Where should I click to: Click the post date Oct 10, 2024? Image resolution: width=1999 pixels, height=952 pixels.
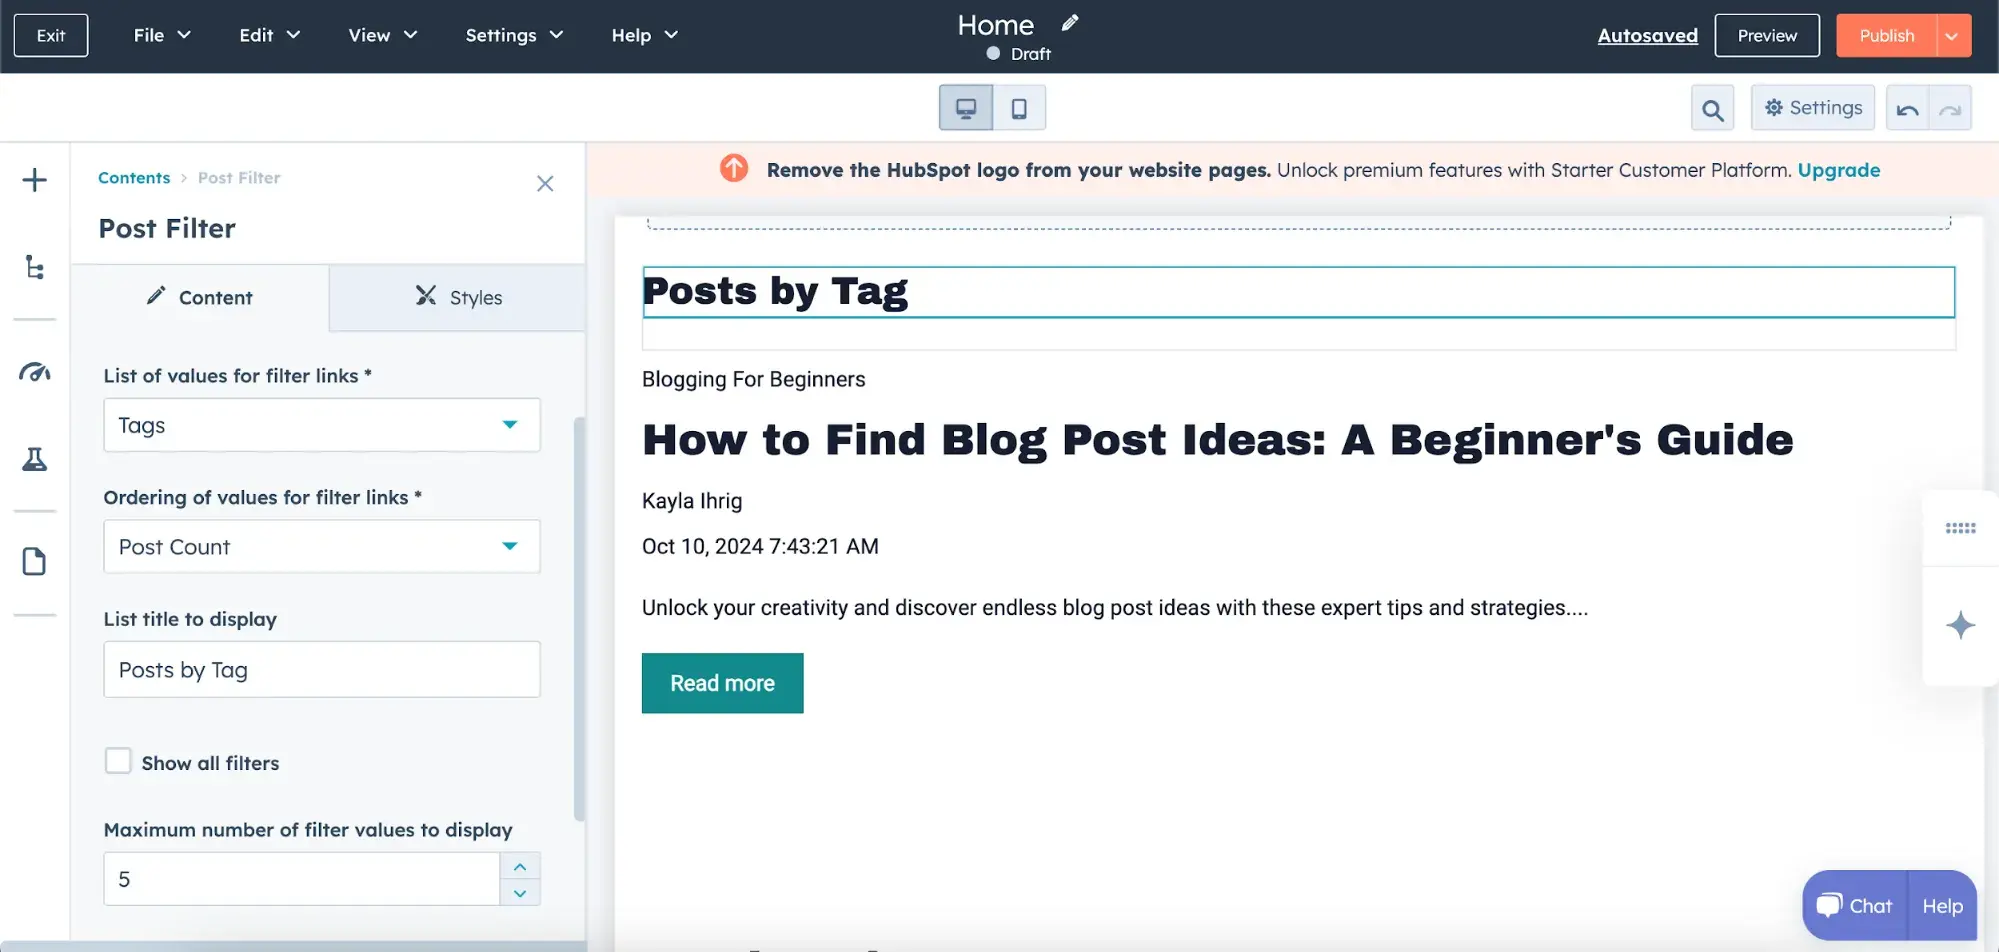click(x=760, y=546)
